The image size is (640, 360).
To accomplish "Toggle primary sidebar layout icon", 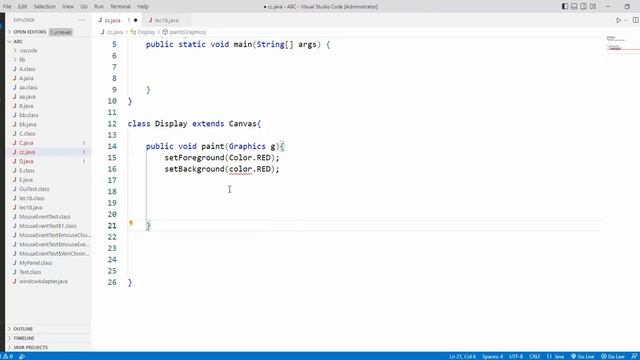I will tap(565, 7).
